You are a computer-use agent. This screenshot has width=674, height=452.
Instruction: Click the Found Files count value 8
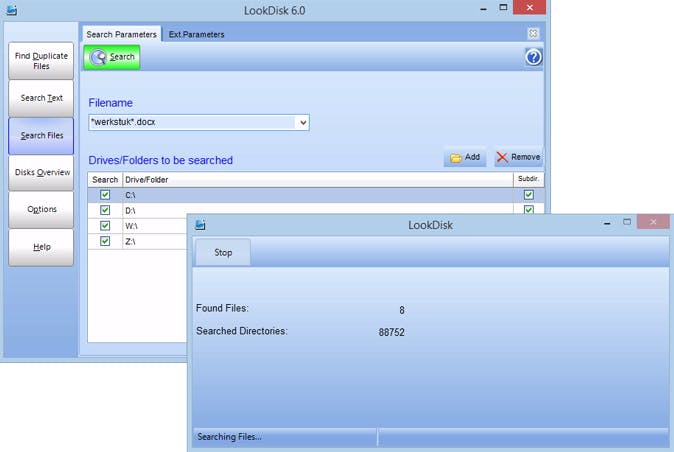pos(401,310)
